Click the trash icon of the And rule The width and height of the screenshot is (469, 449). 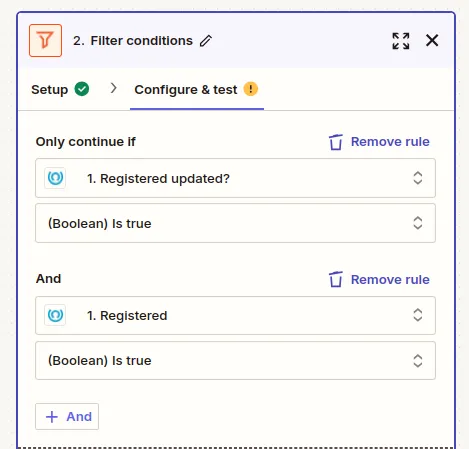[x=336, y=279]
